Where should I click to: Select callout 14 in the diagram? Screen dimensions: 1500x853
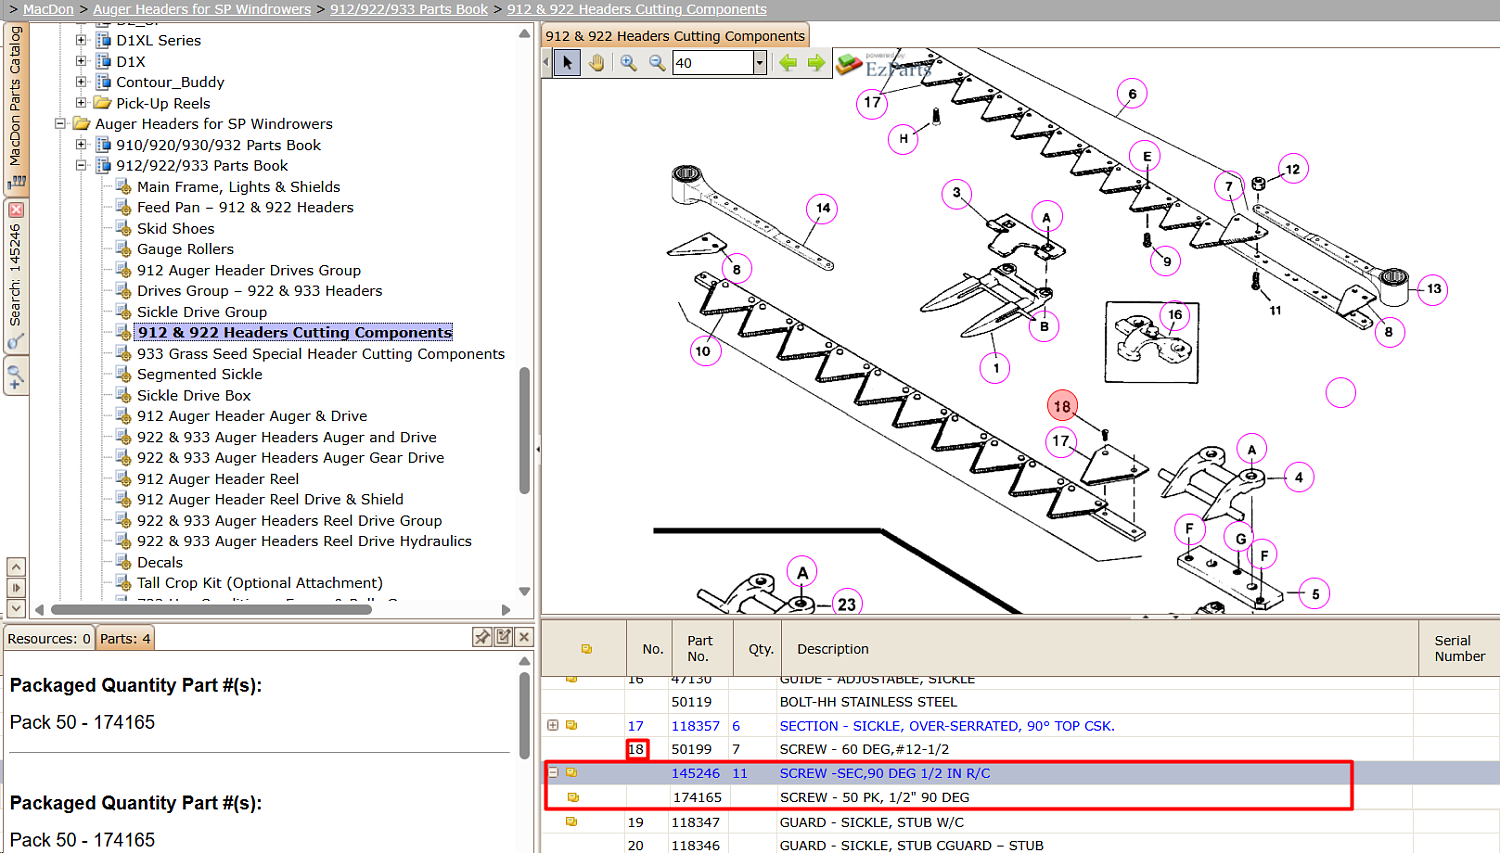tap(823, 208)
